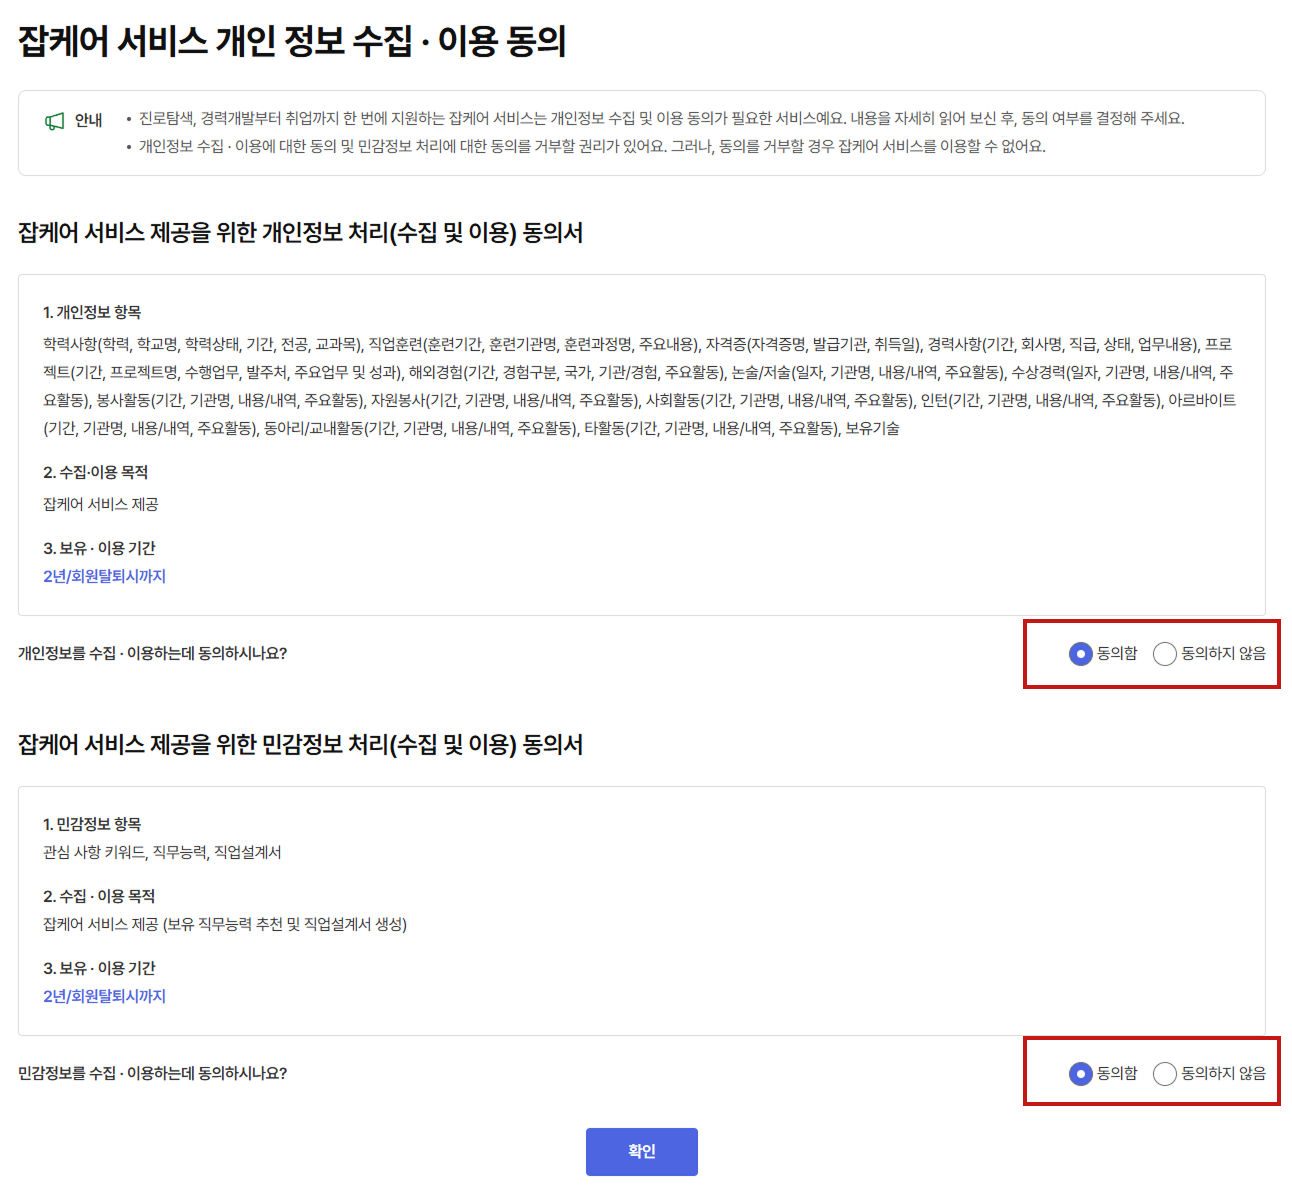Click '3. 보유 · 이용 기간' in 개인정보 box
This screenshot has width=1292, height=1194.
click(99, 548)
